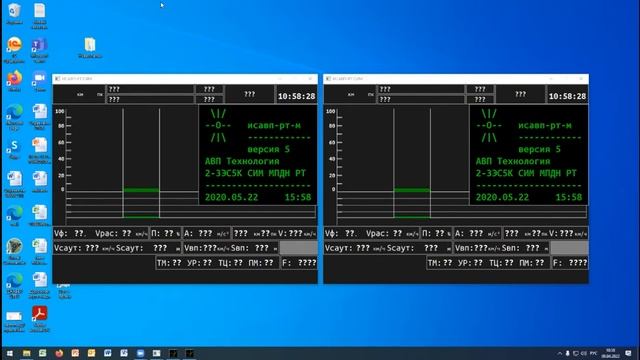640x360 pixels.
Task: Click the green bar in right window chart
Action: [x=412, y=190]
